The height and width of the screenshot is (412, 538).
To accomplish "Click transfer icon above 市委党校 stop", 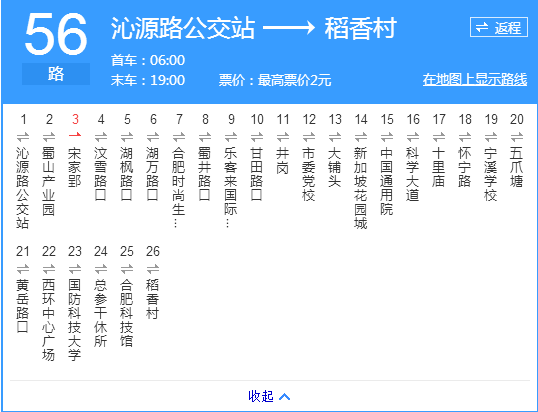I will coord(309,137).
